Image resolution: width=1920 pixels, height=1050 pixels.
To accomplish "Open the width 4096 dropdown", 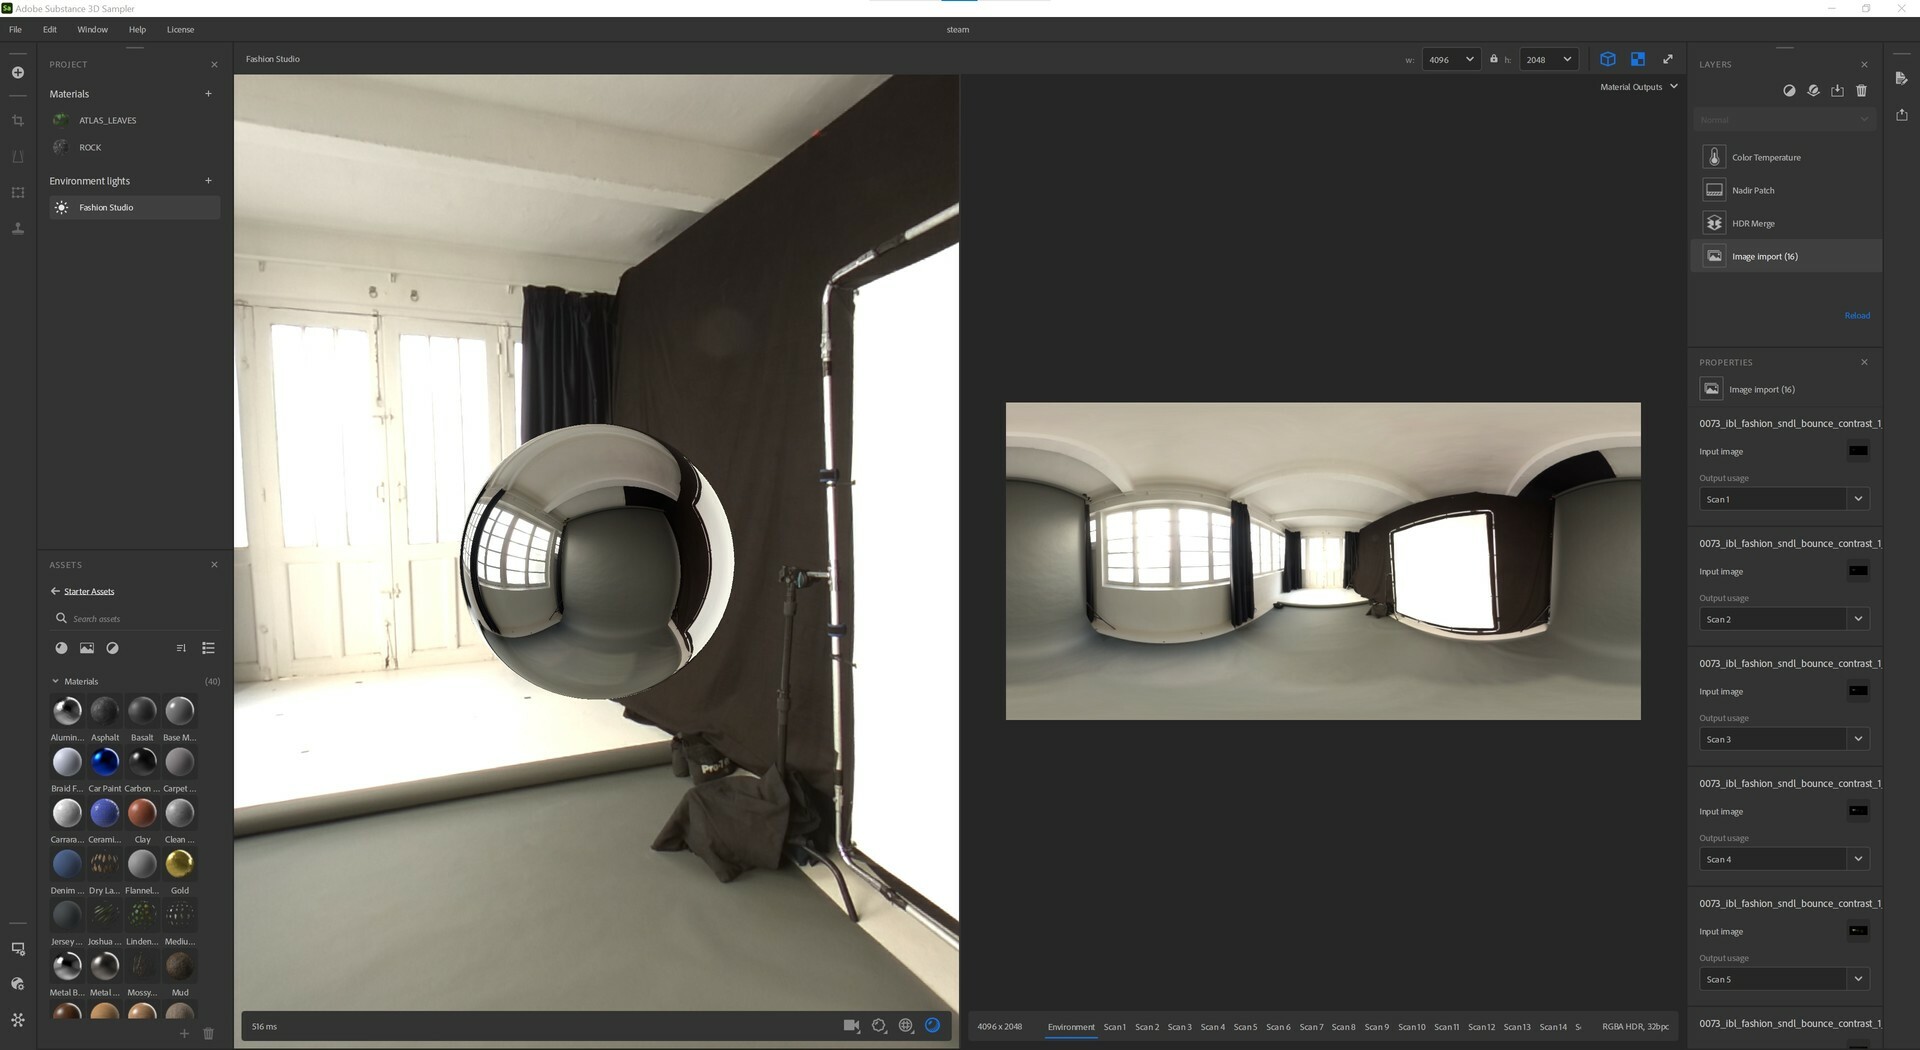I will (x=1450, y=59).
